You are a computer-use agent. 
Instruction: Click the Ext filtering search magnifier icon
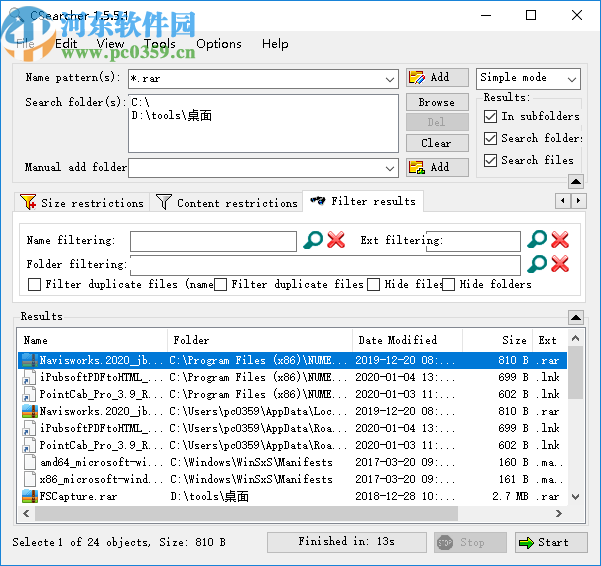pyautogui.click(x=537, y=240)
